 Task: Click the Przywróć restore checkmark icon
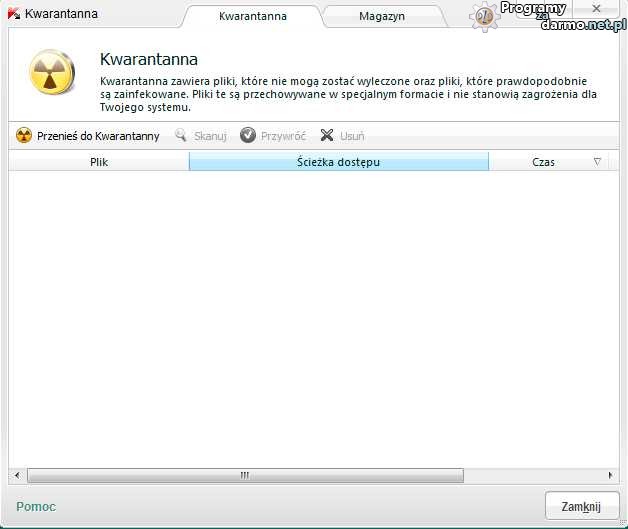(x=248, y=136)
